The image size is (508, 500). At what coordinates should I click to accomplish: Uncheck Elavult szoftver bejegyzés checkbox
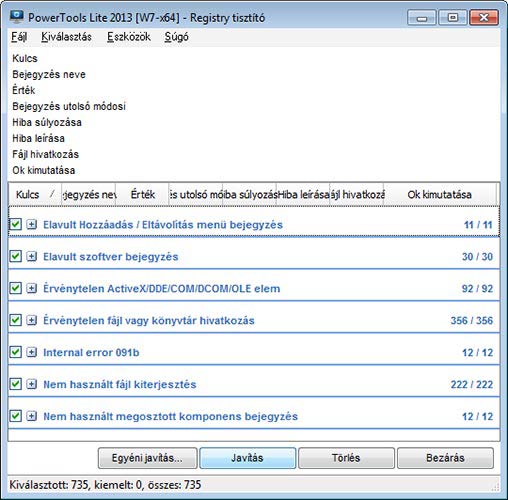pos(15,256)
